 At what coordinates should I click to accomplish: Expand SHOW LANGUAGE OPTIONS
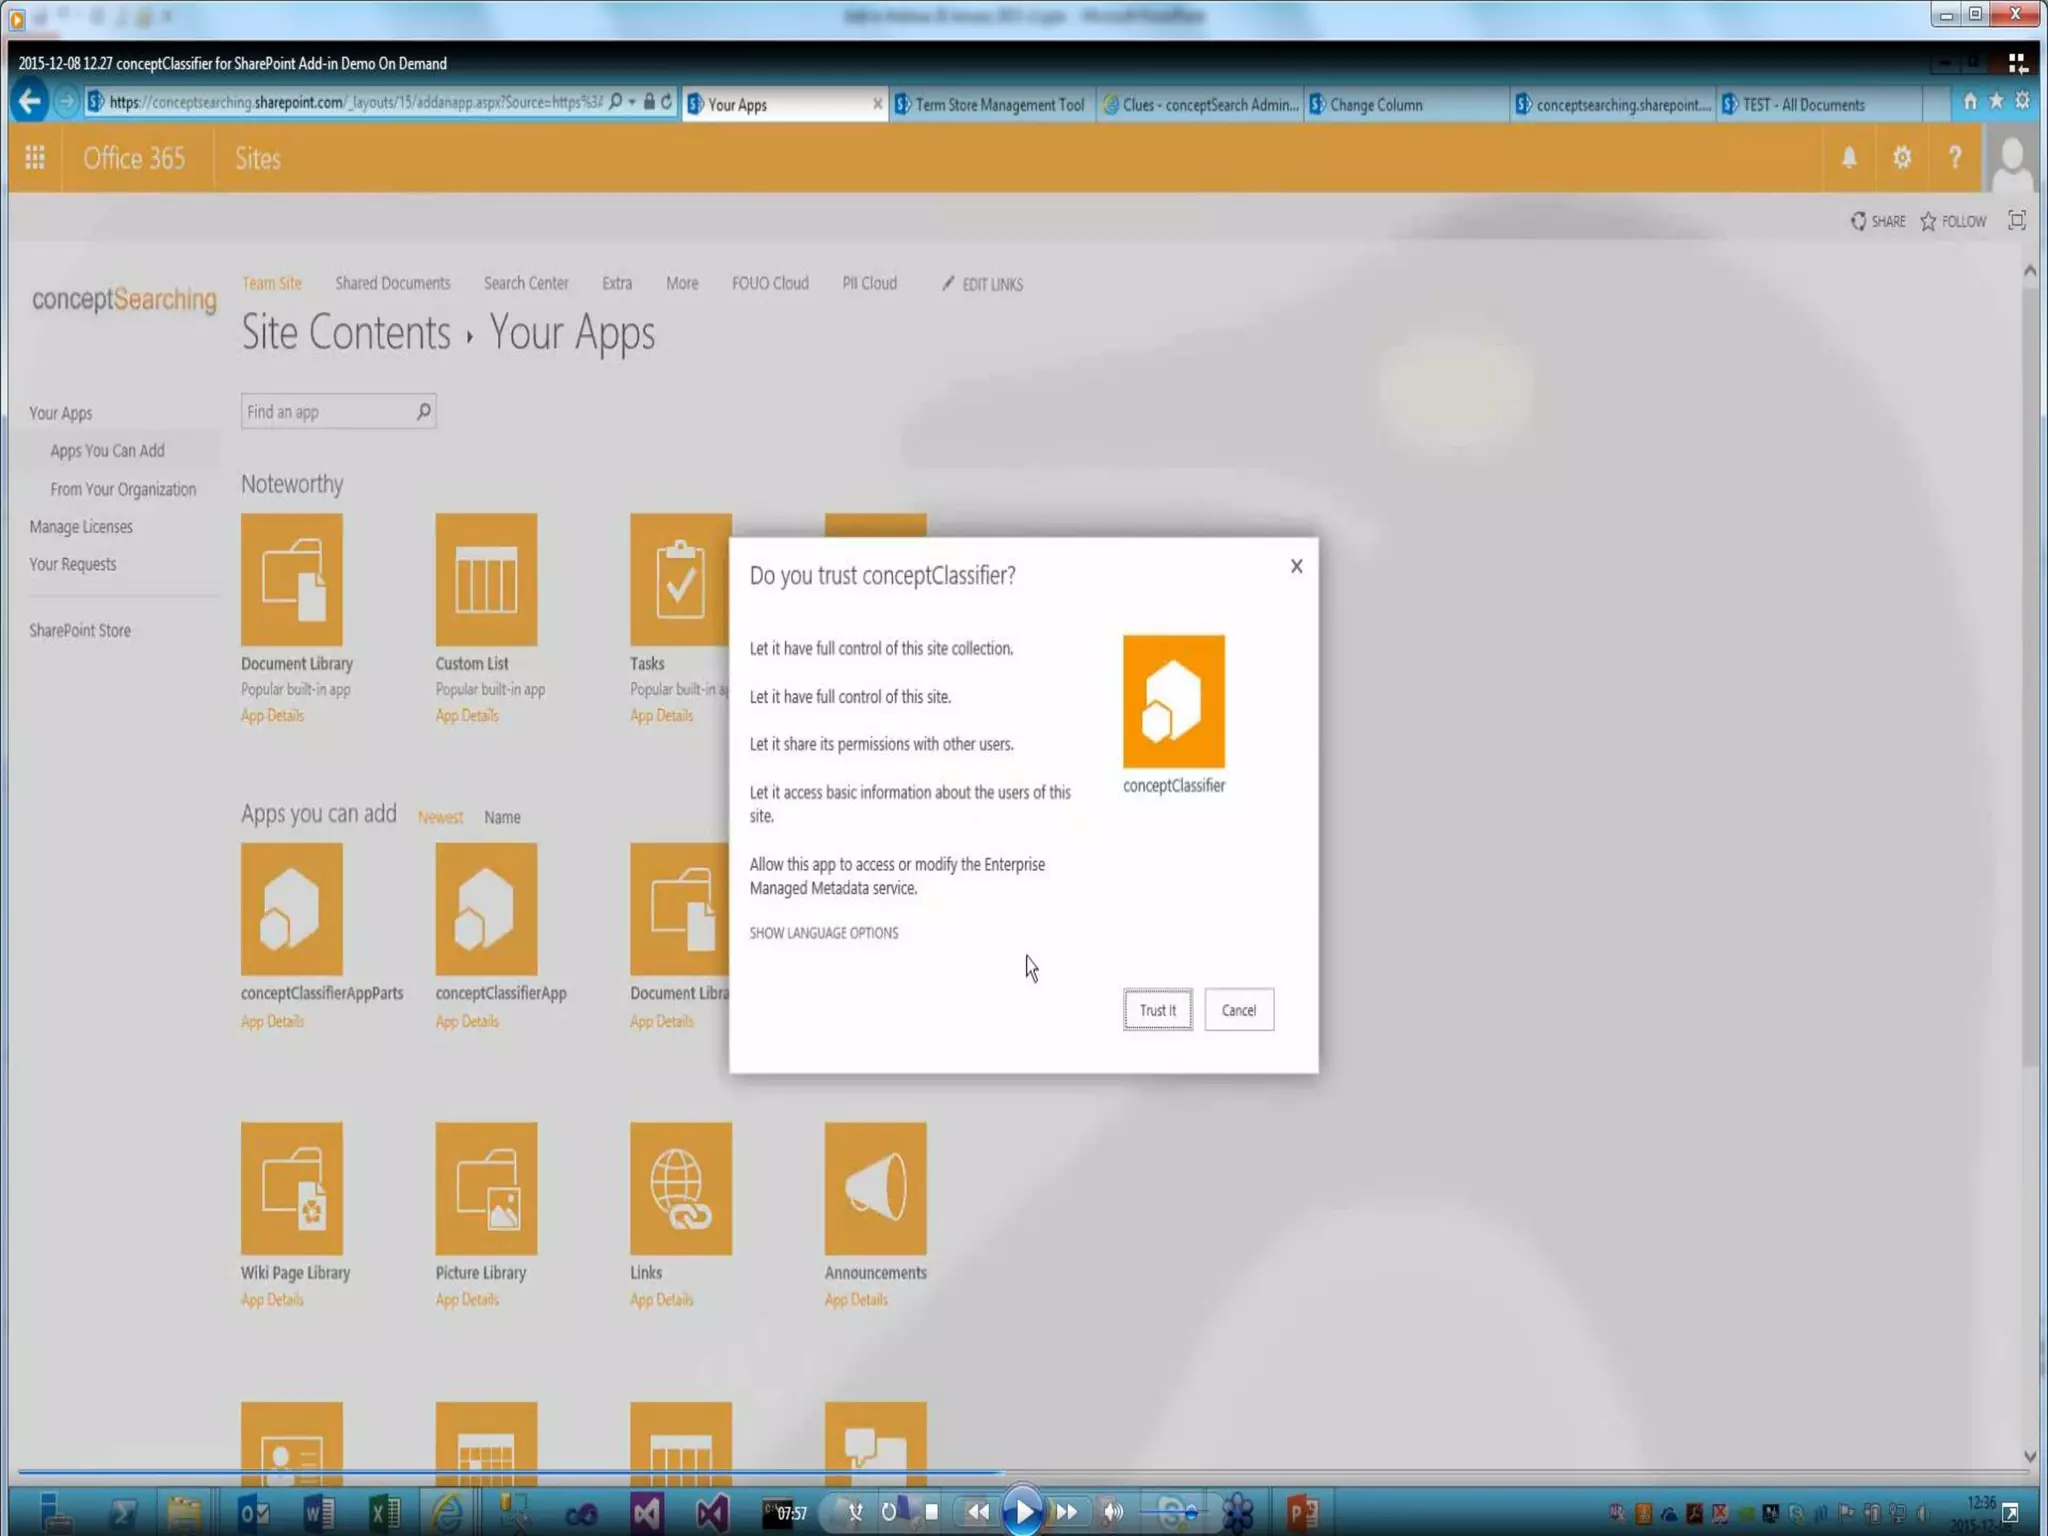(824, 933)
